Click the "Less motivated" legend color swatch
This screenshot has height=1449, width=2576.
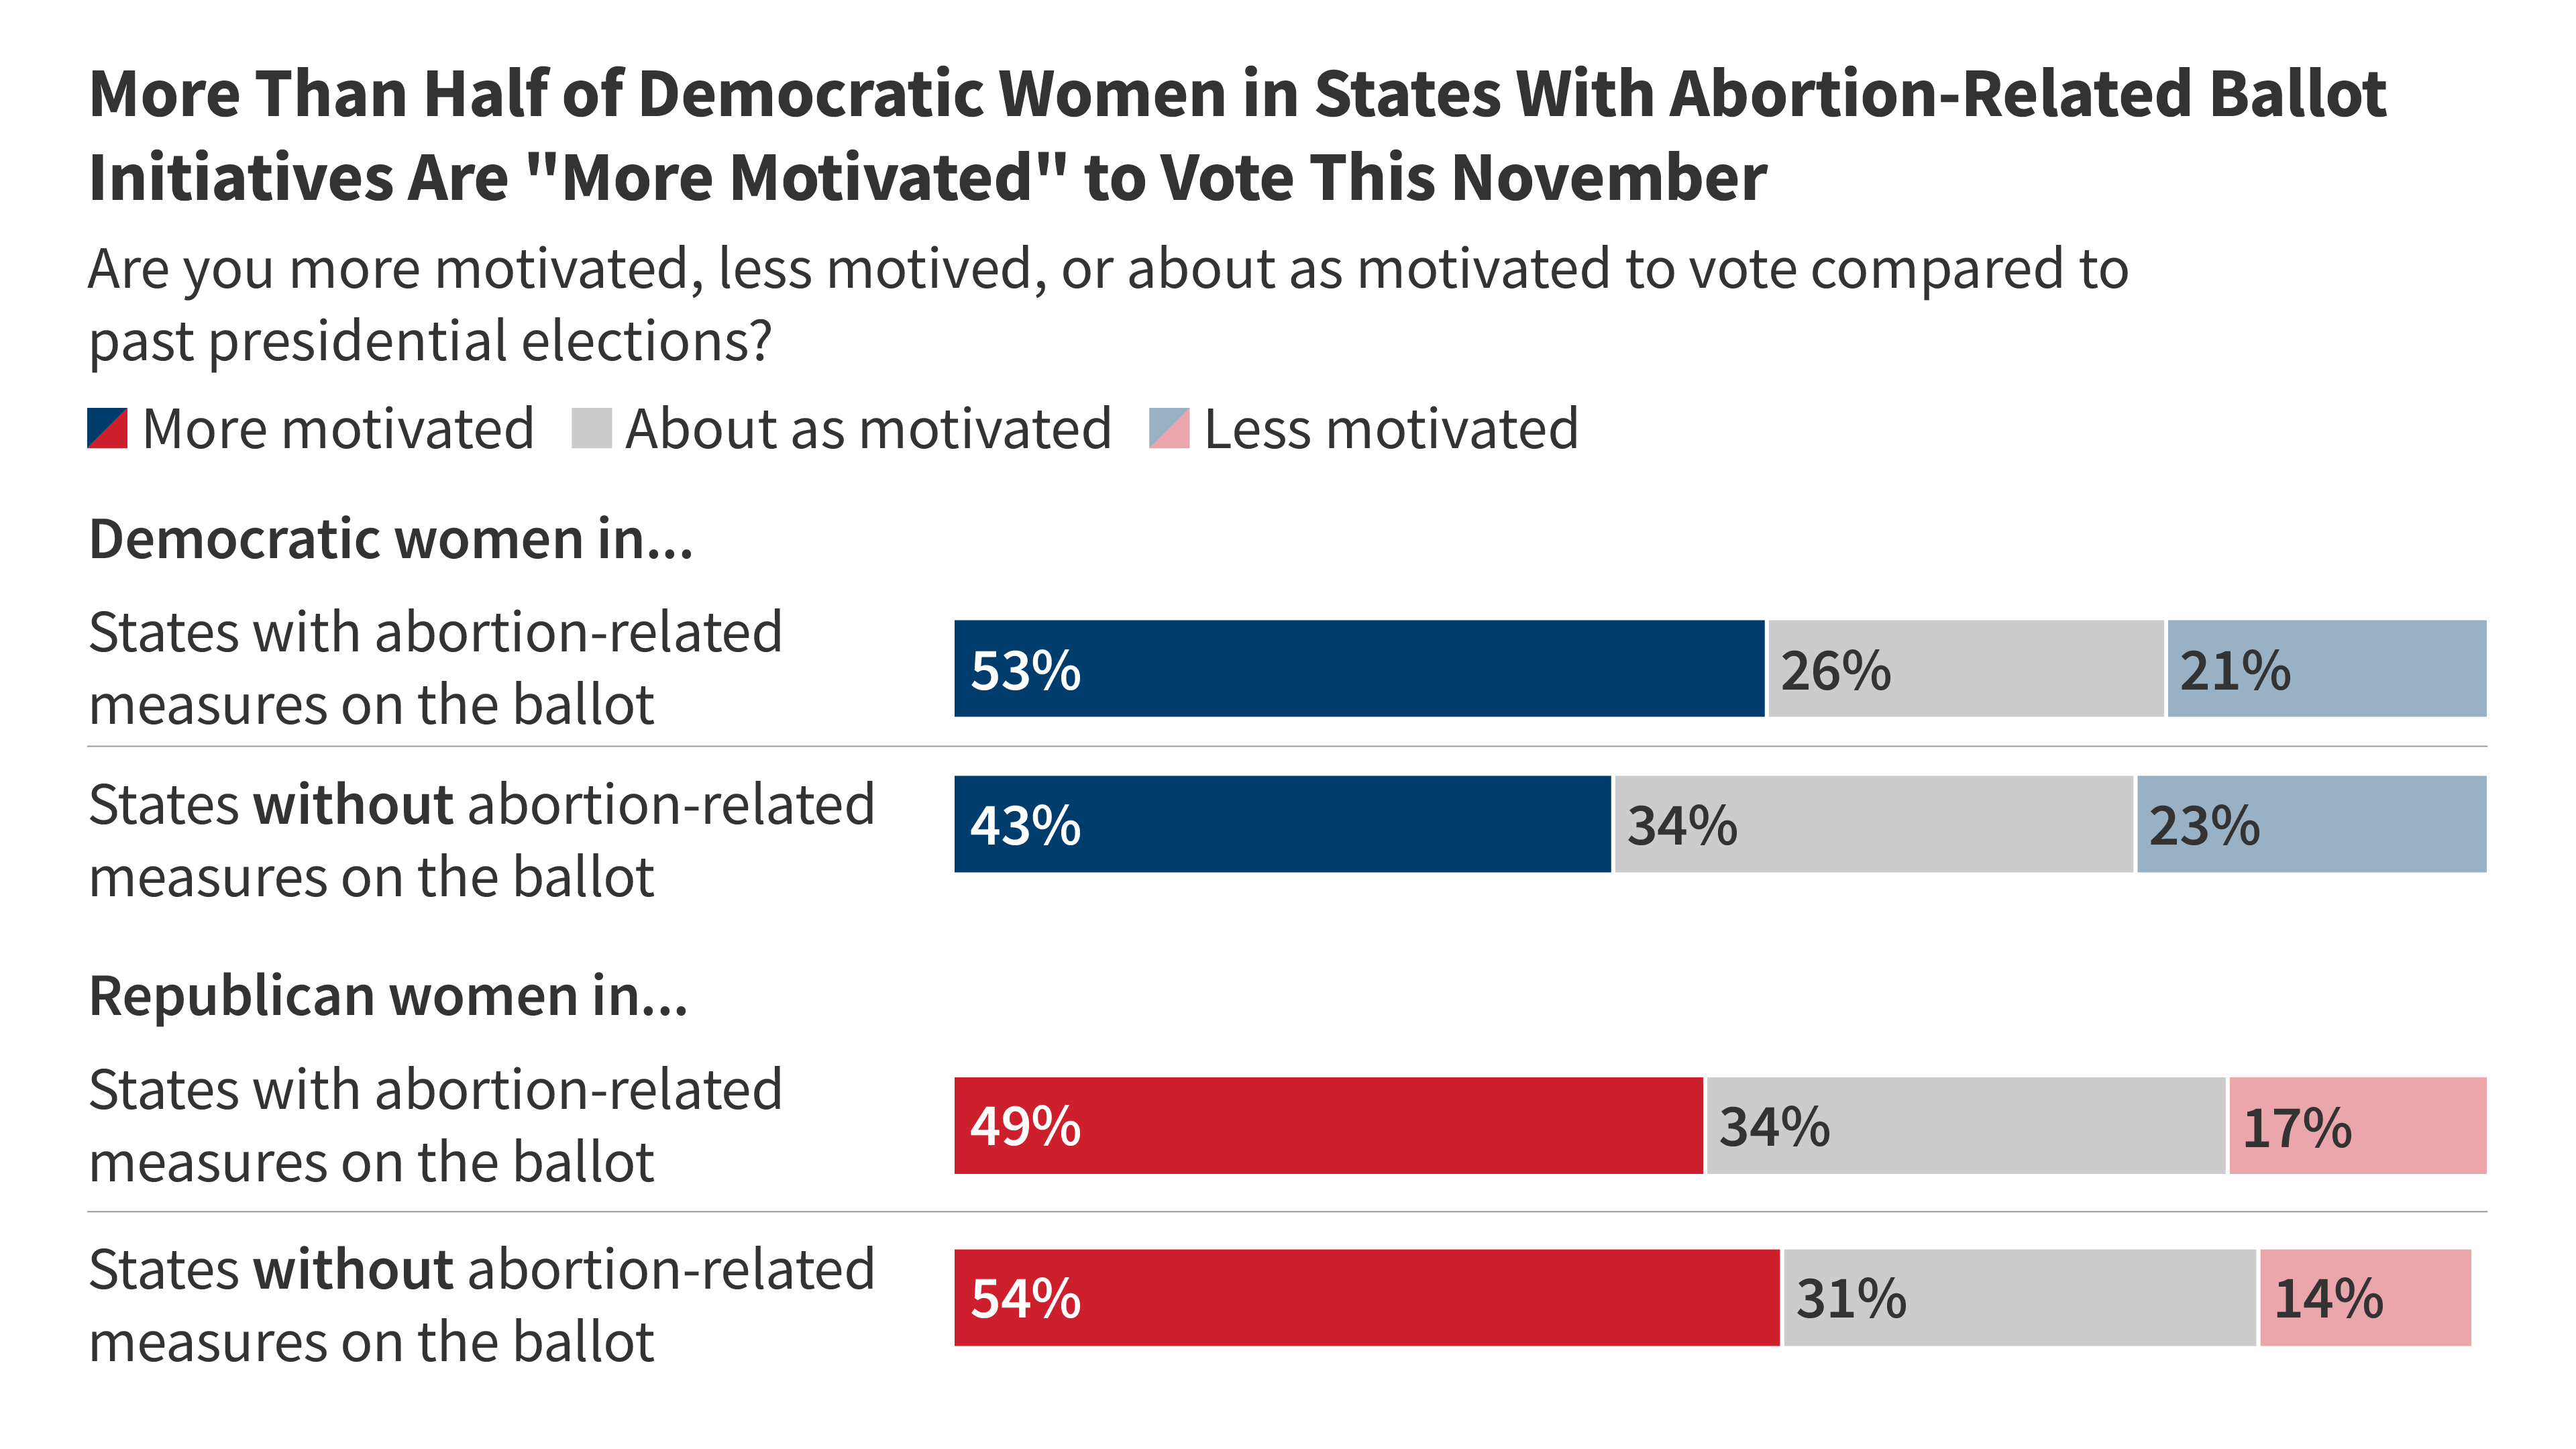pos(1169,428)
